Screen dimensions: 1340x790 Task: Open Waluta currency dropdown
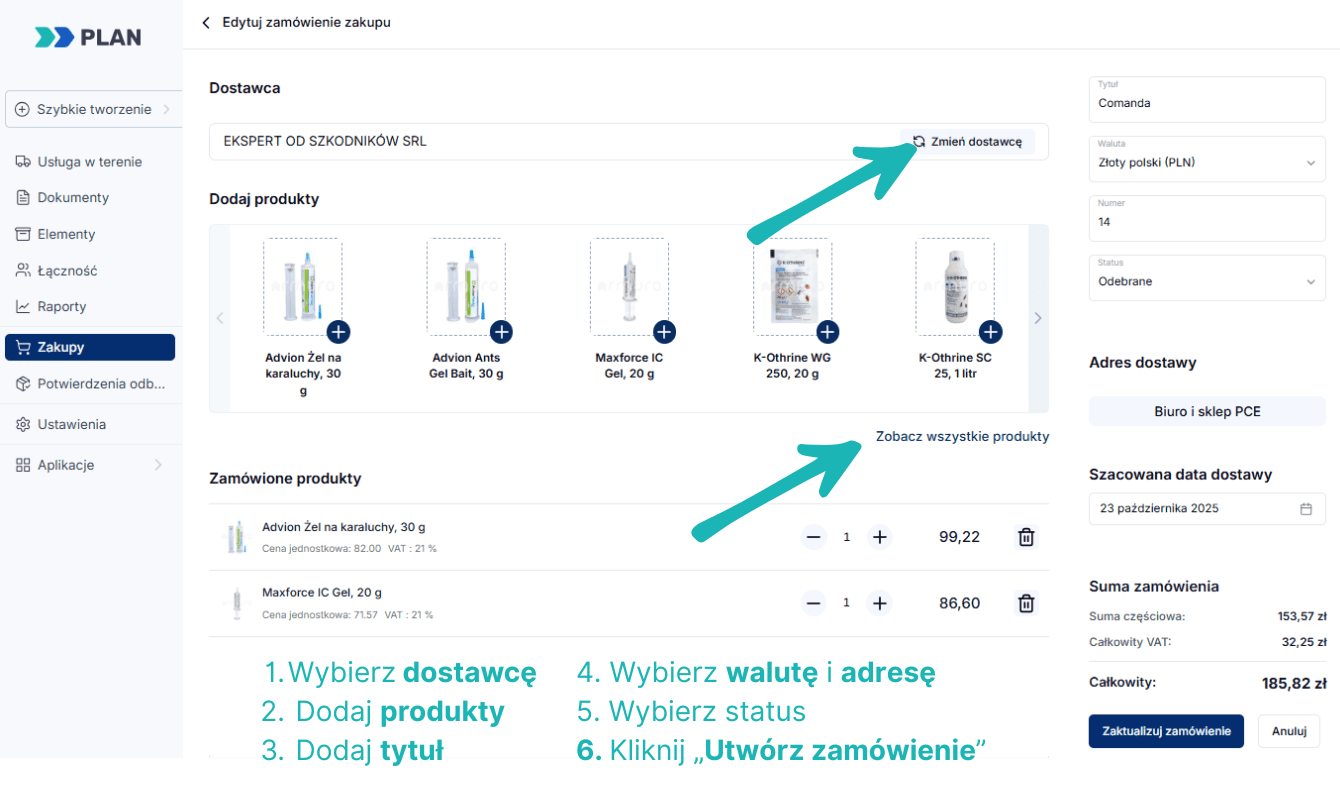(1207, 158)
